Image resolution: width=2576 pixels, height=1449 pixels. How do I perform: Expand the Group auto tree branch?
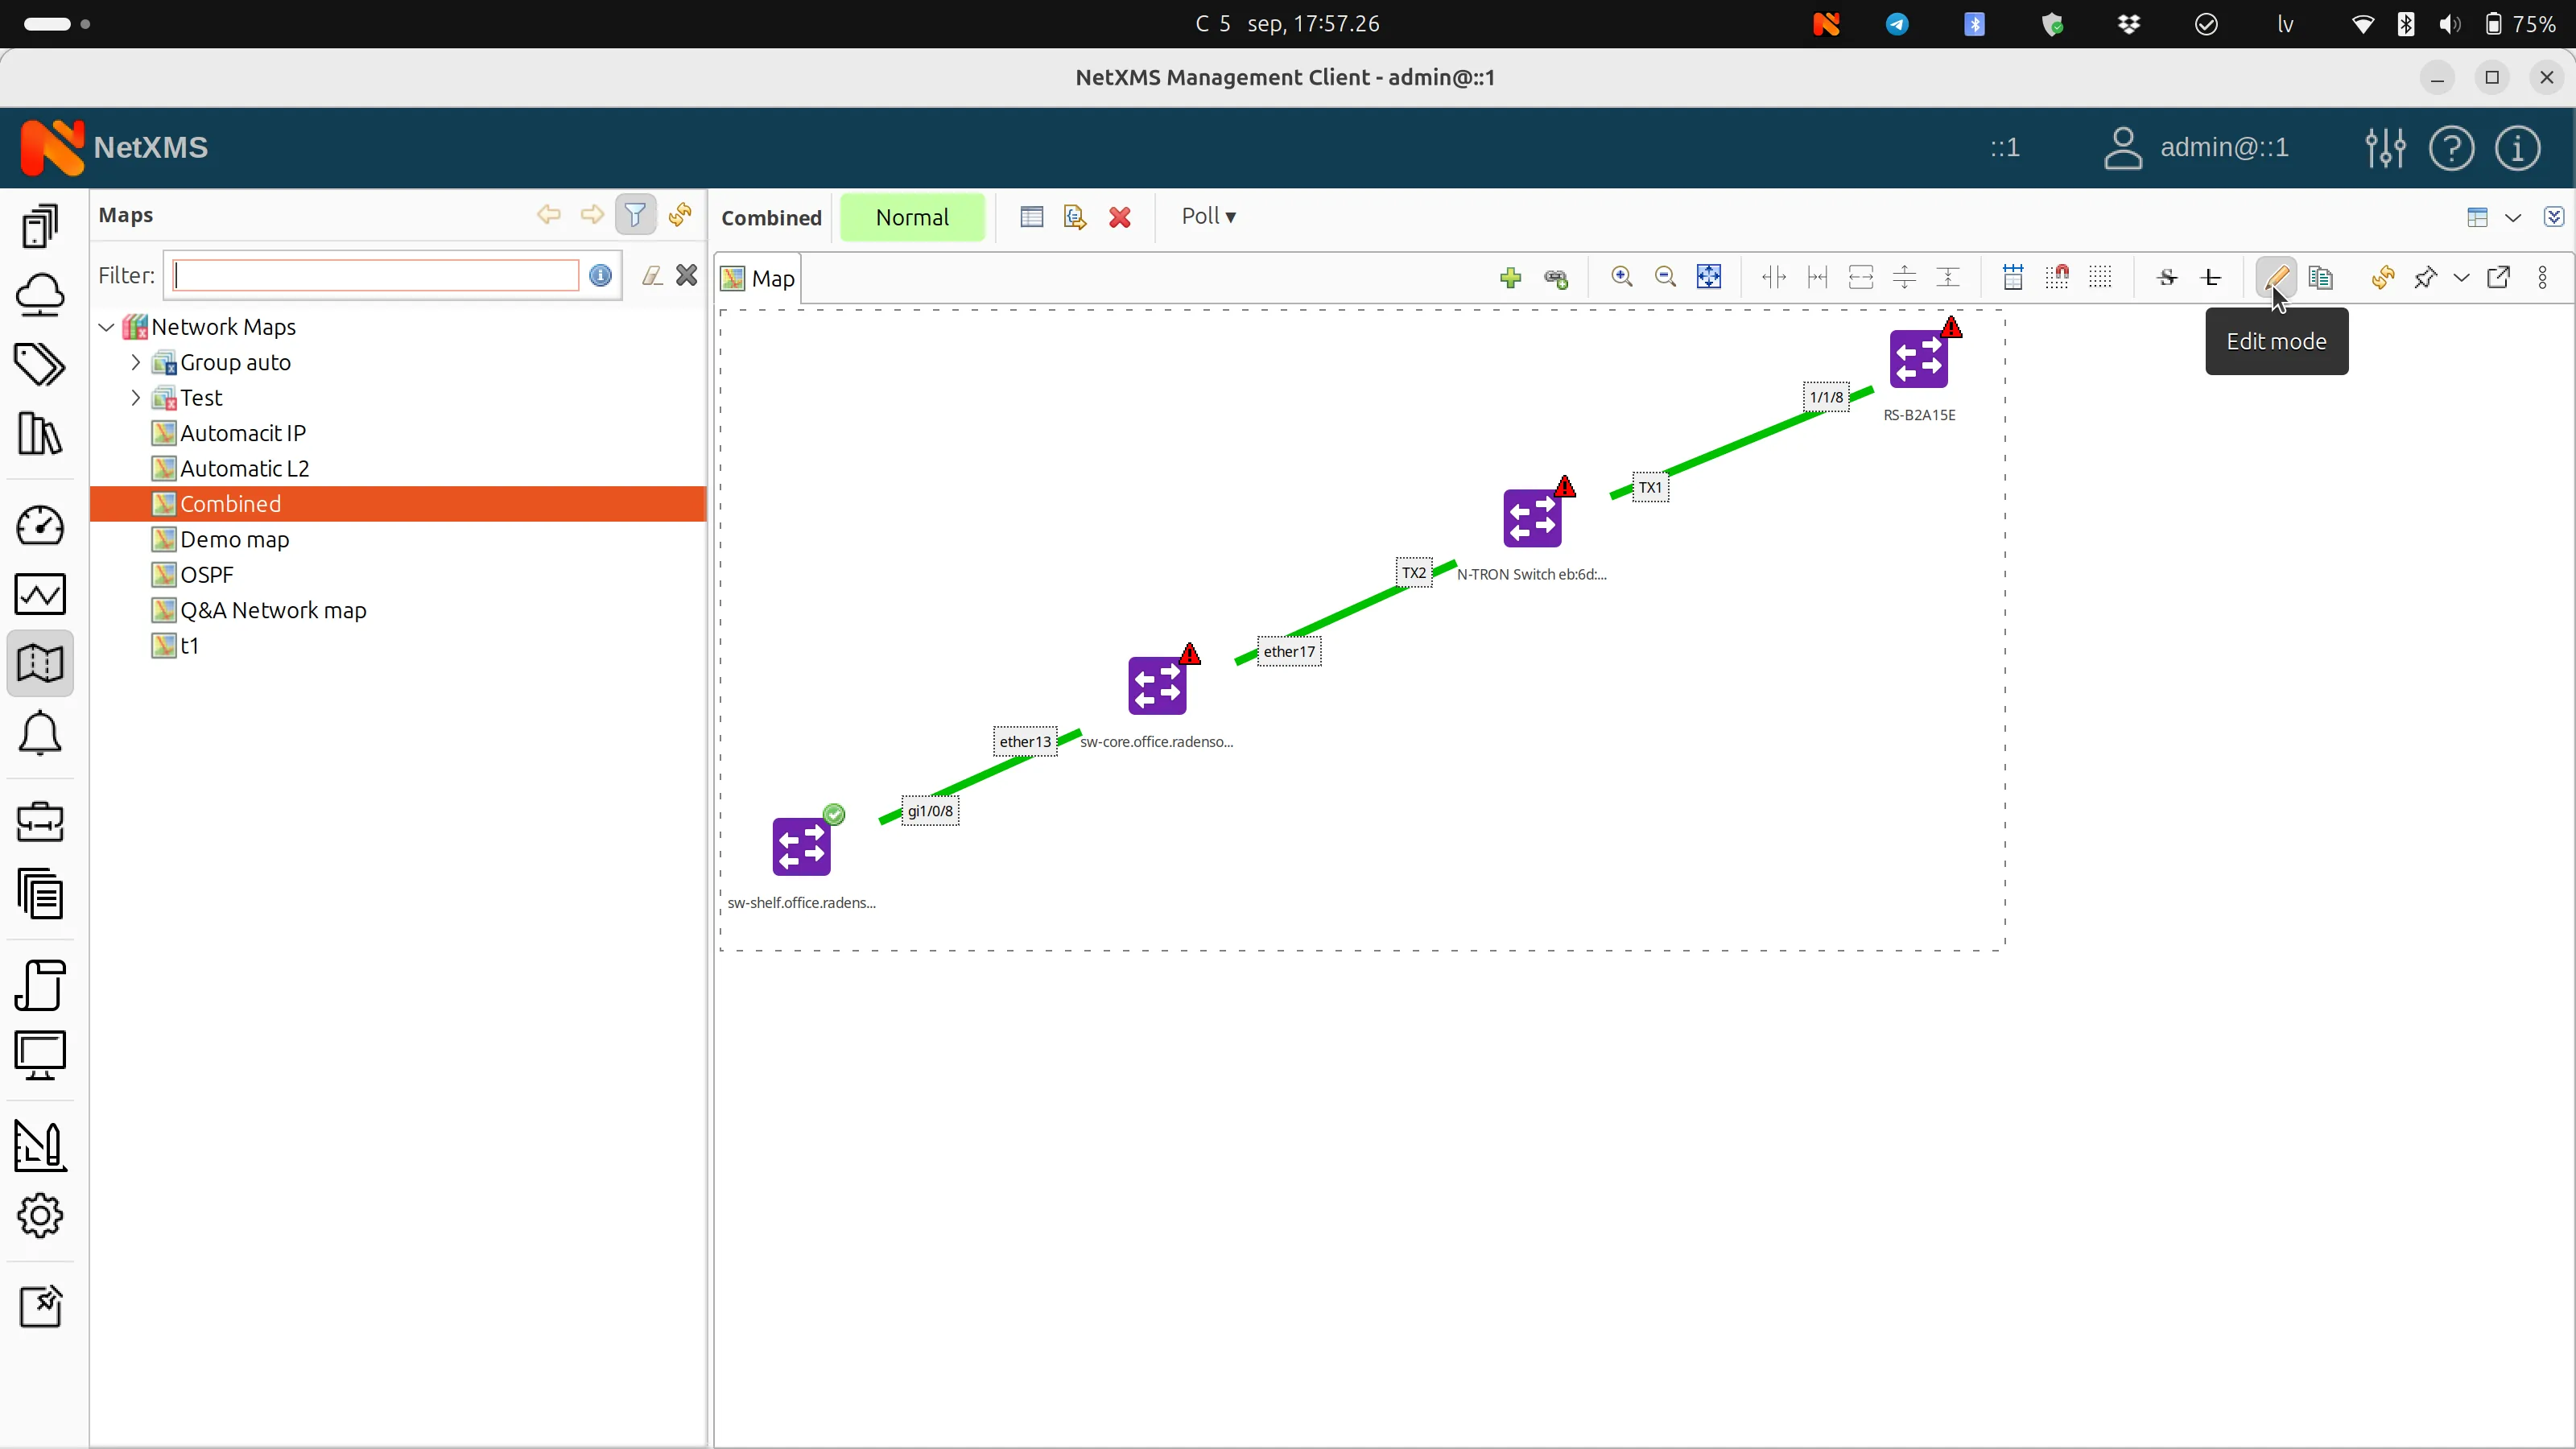[x=136, y=362]
